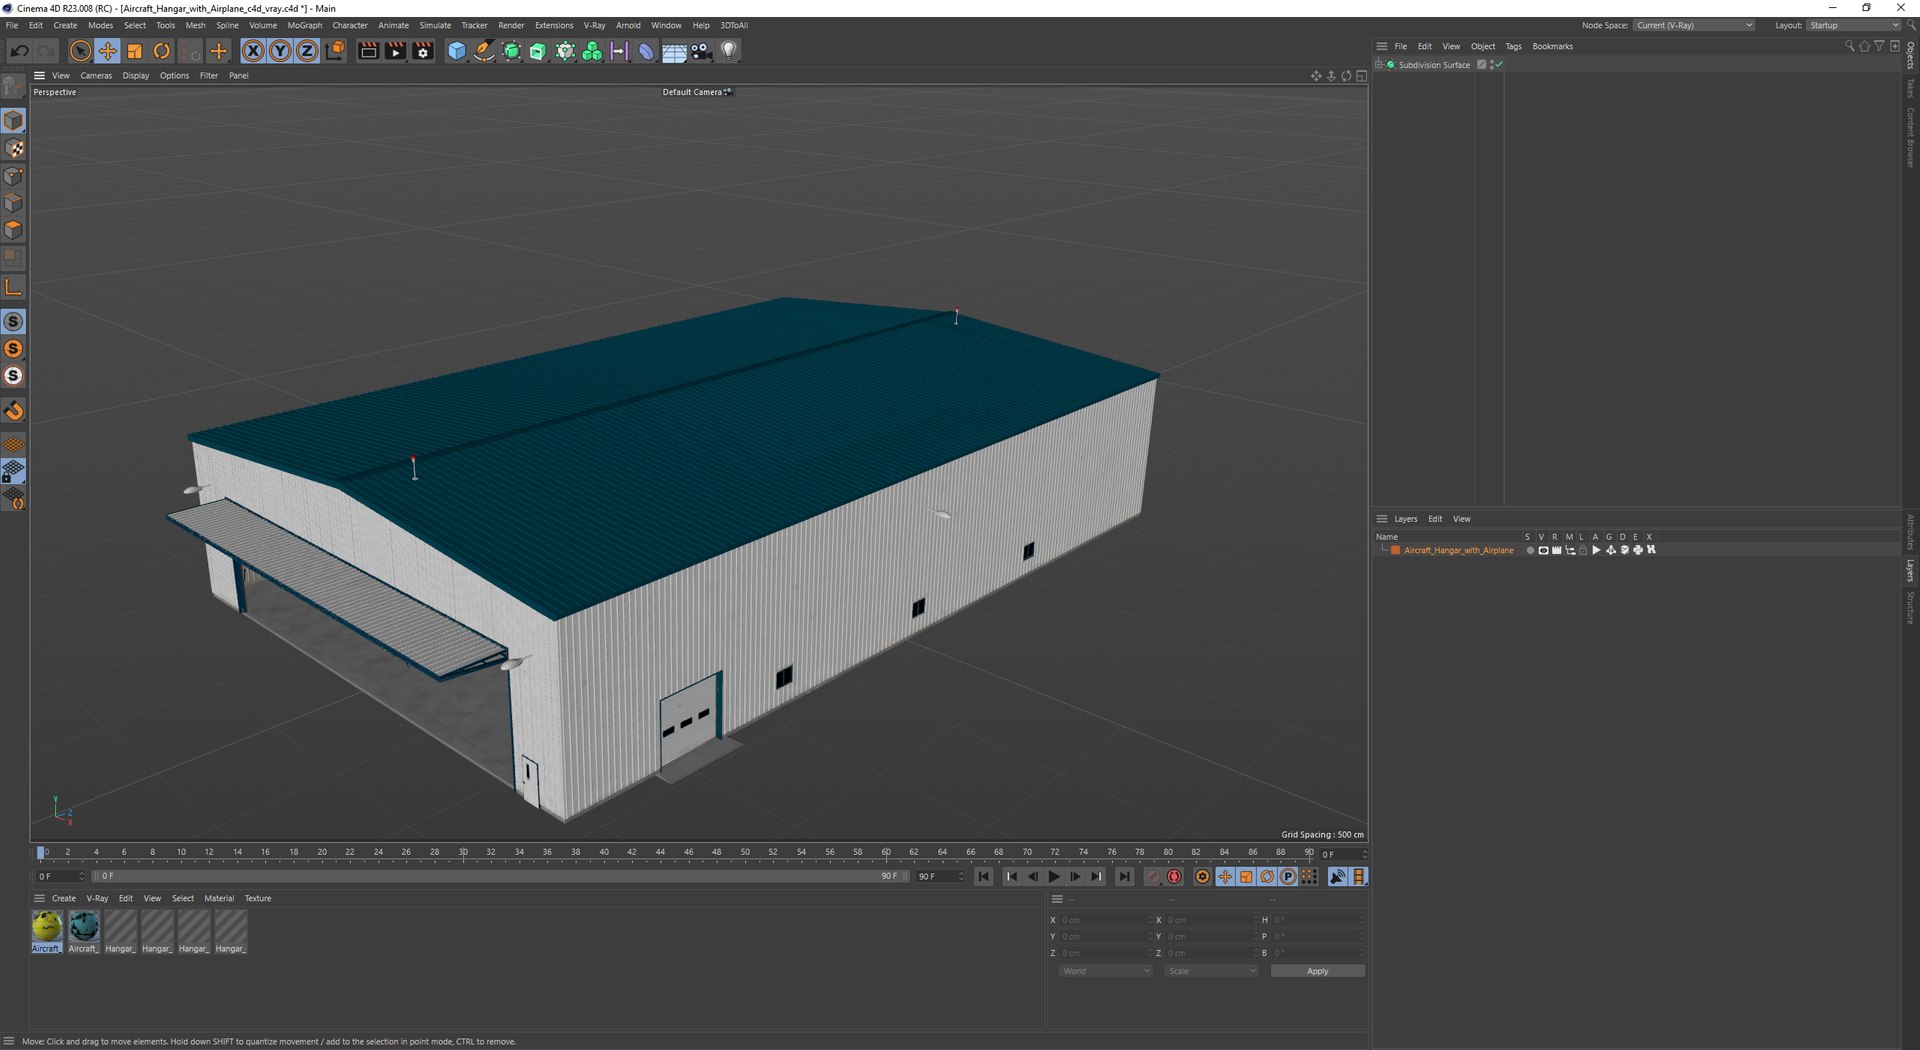Open the V-Ray menu in menu bar
The height and width of the screenshot is (1050, 1920).
coord(595,25)
